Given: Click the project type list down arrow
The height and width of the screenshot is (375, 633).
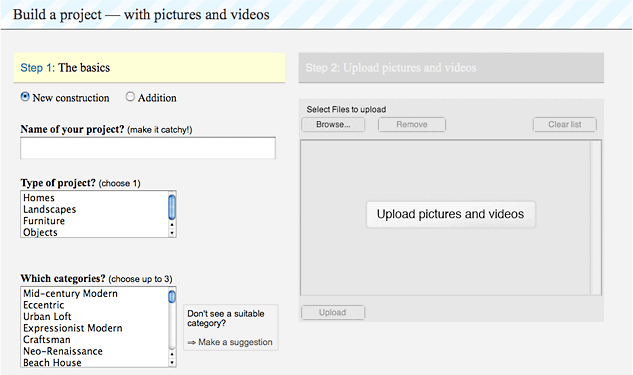Looking at the screenshot, I should 172,233.
